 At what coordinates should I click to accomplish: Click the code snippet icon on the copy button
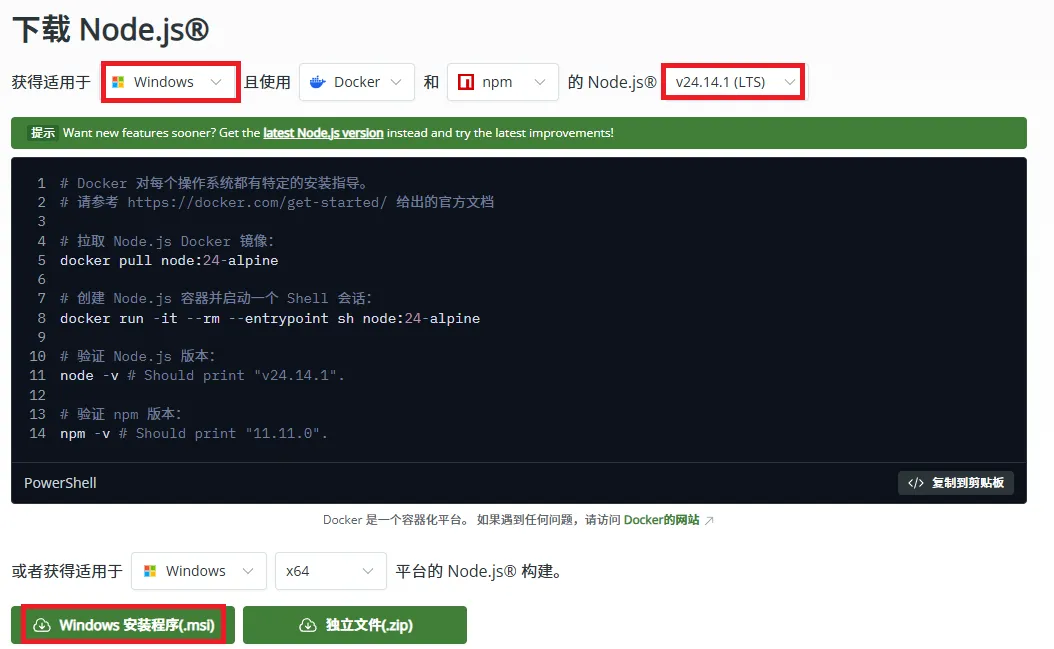click(x=916, y=483)
